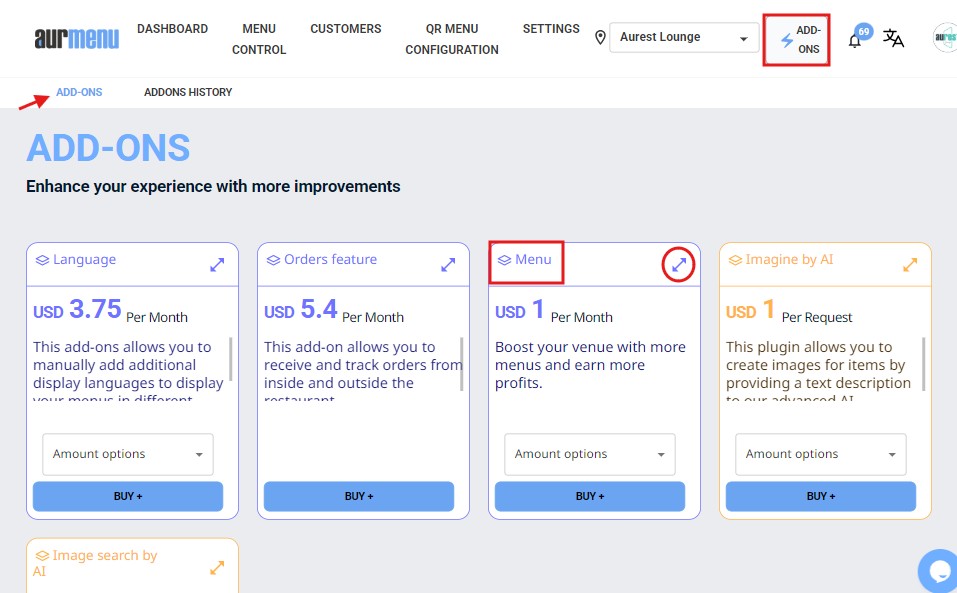Click the language translate icon
Viewport: 957px width, 593px height.
(893, 39)
